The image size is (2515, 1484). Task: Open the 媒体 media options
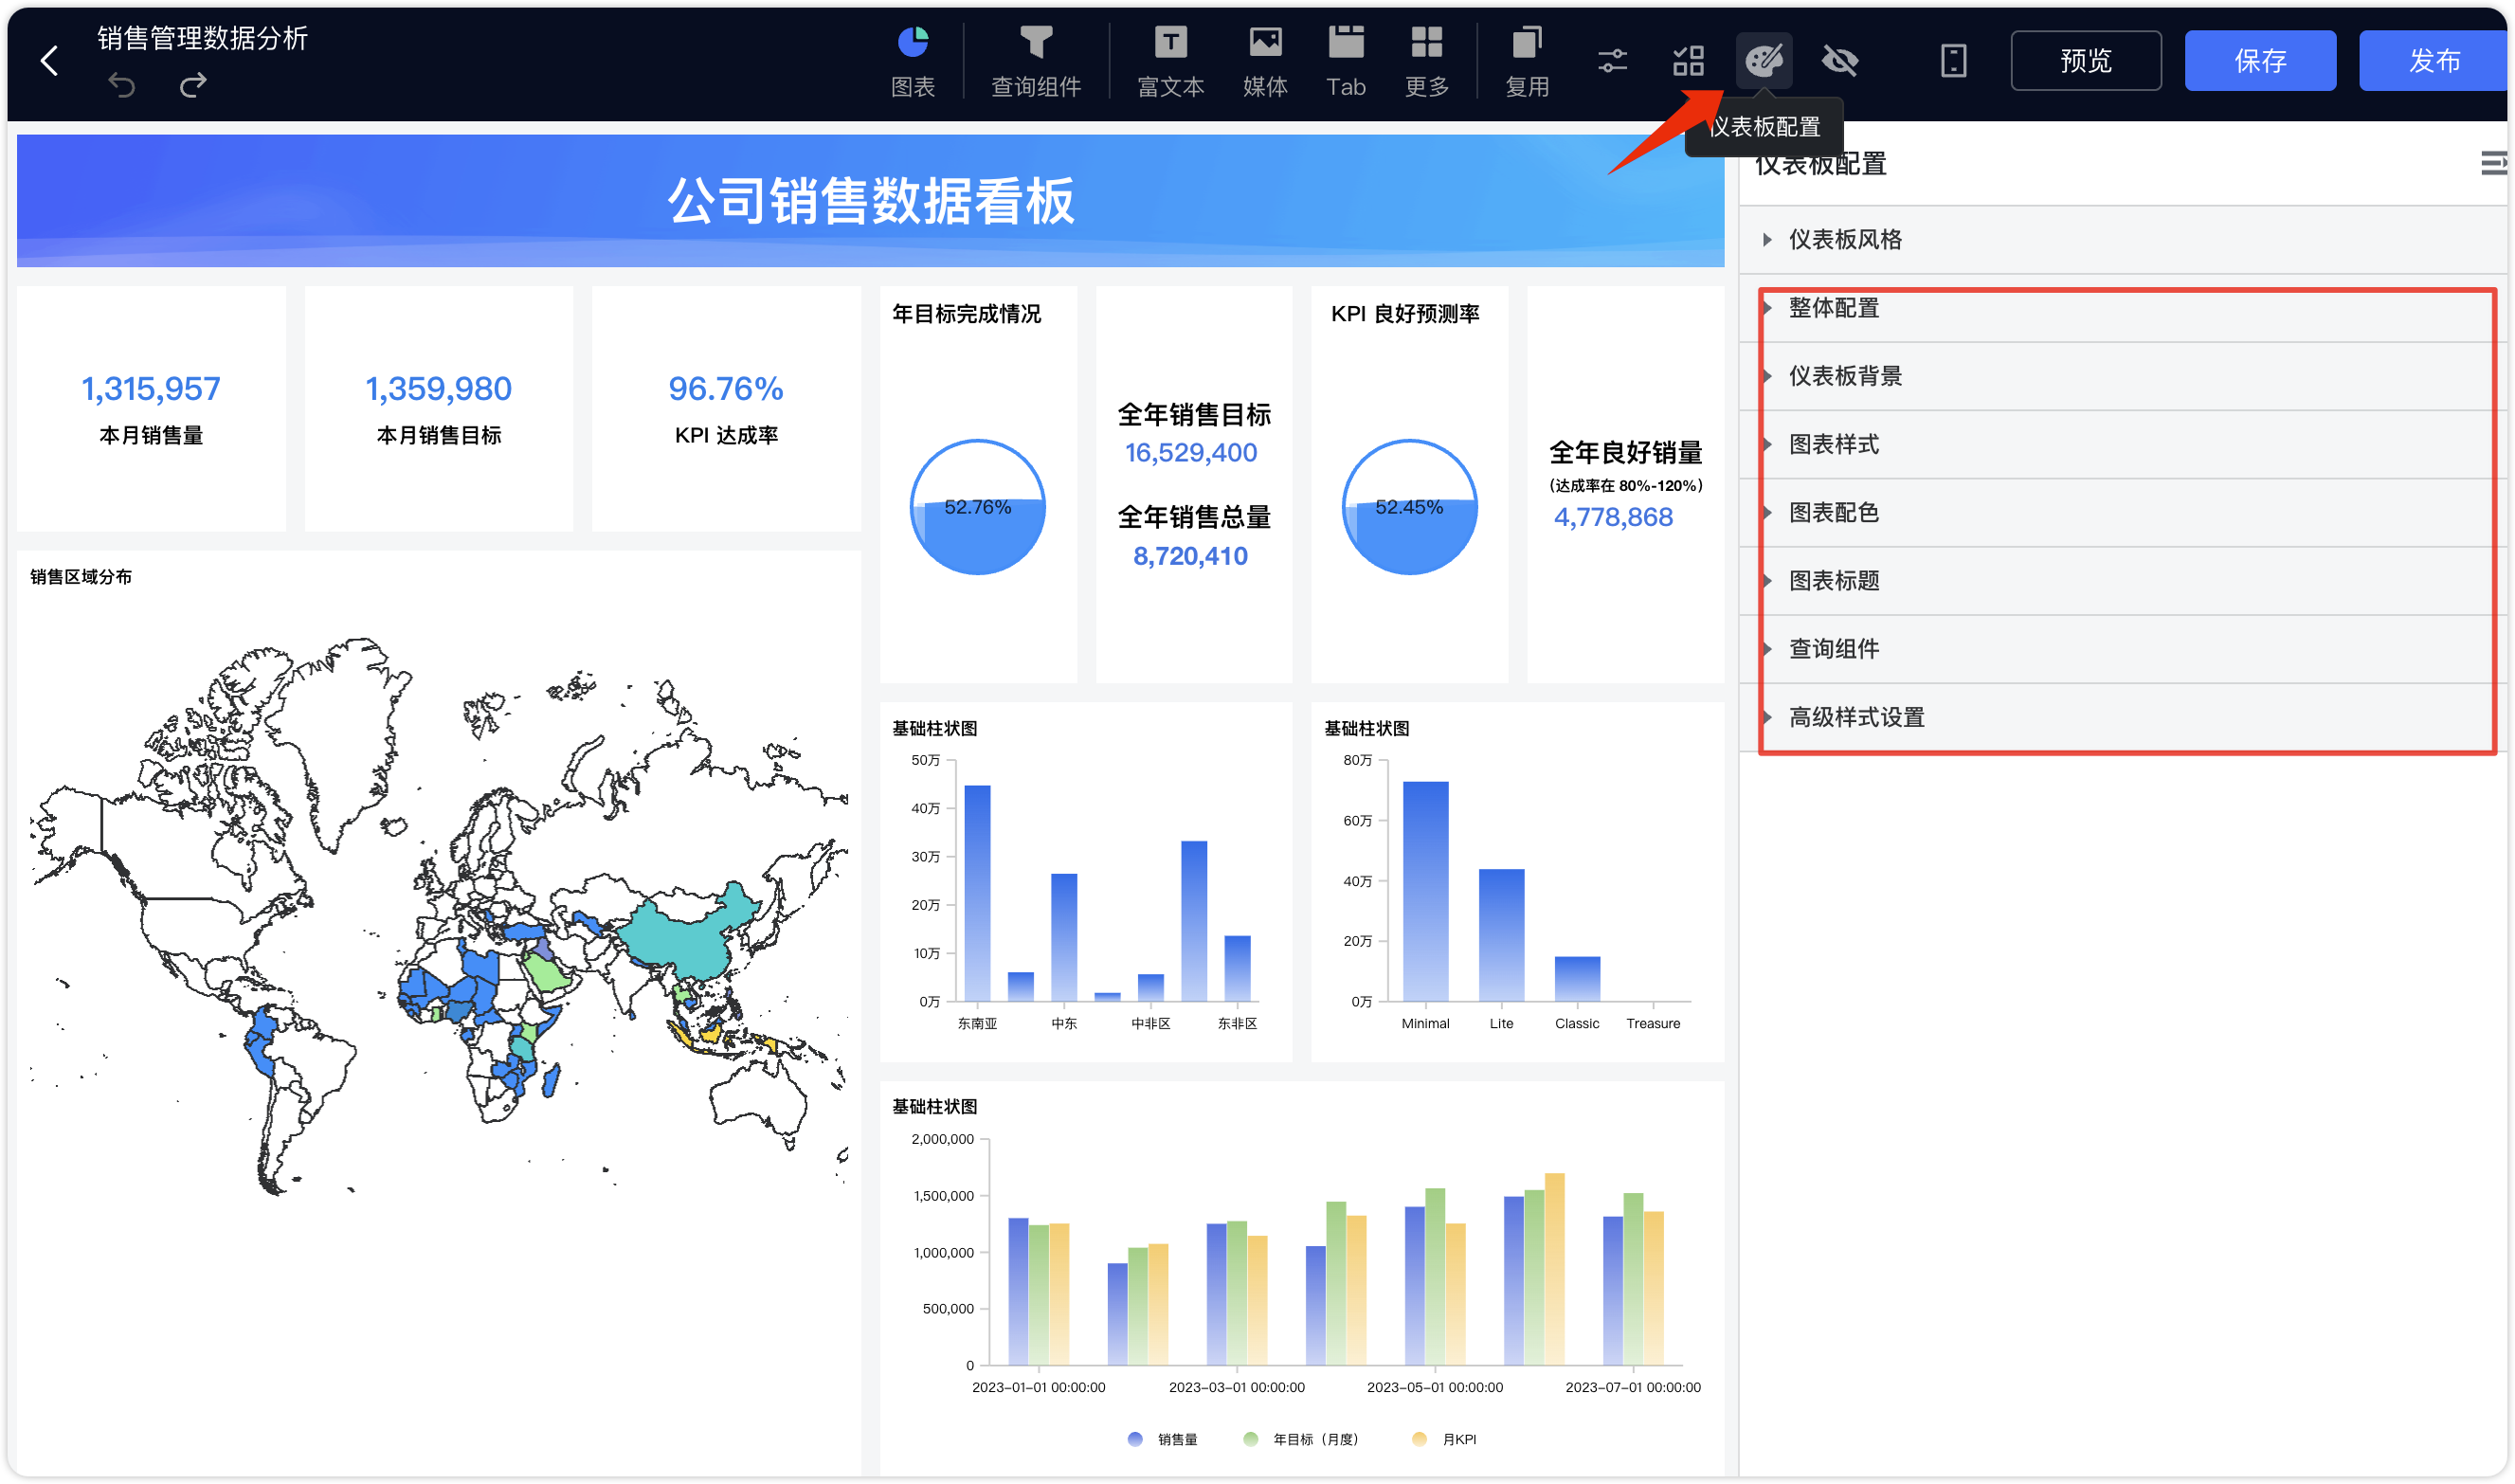point(1265,61)
